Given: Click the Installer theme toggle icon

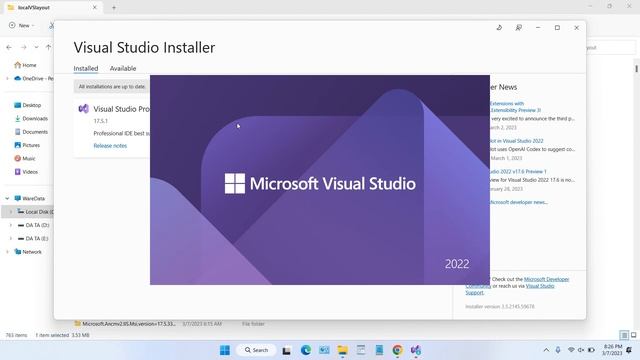Looking at the screenshot, I should pyautogui.click(x=499, y=28).
